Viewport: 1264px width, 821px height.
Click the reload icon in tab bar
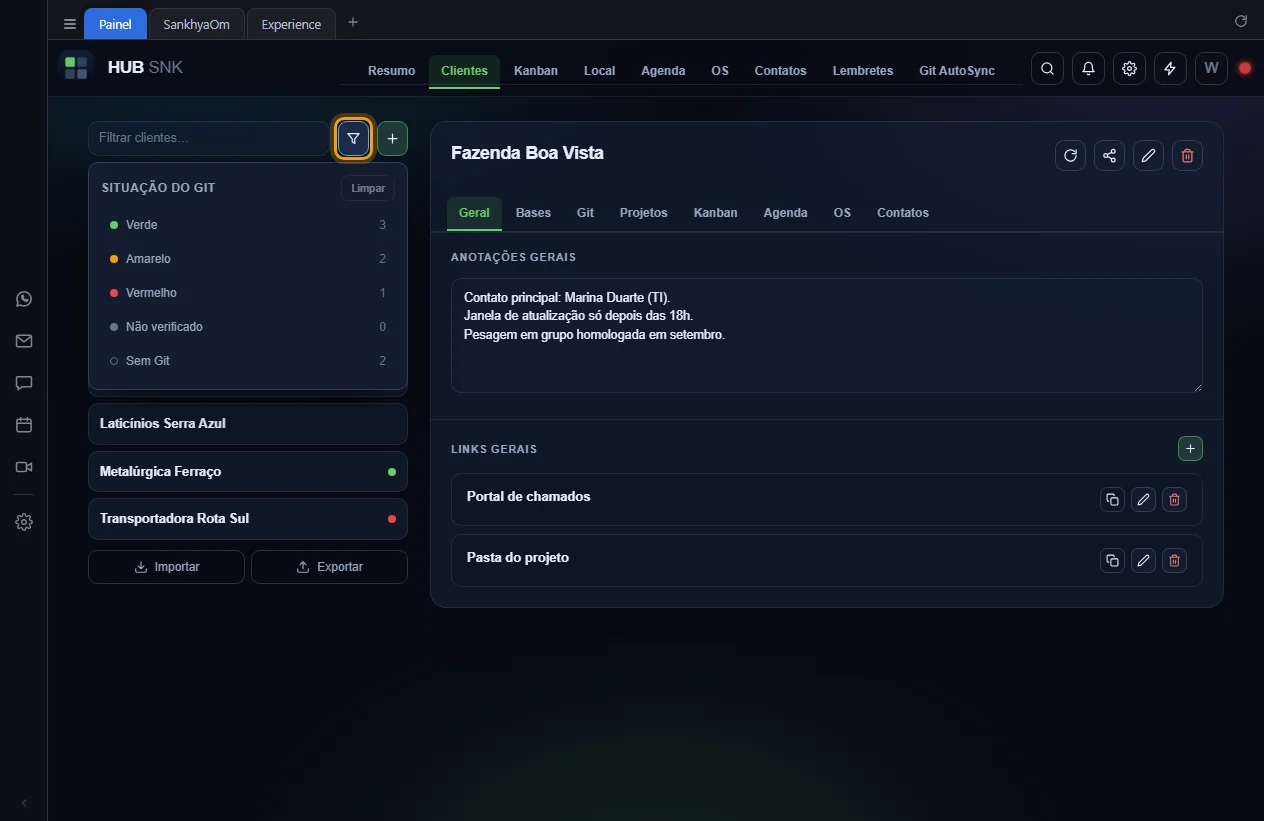point(1241,21)
